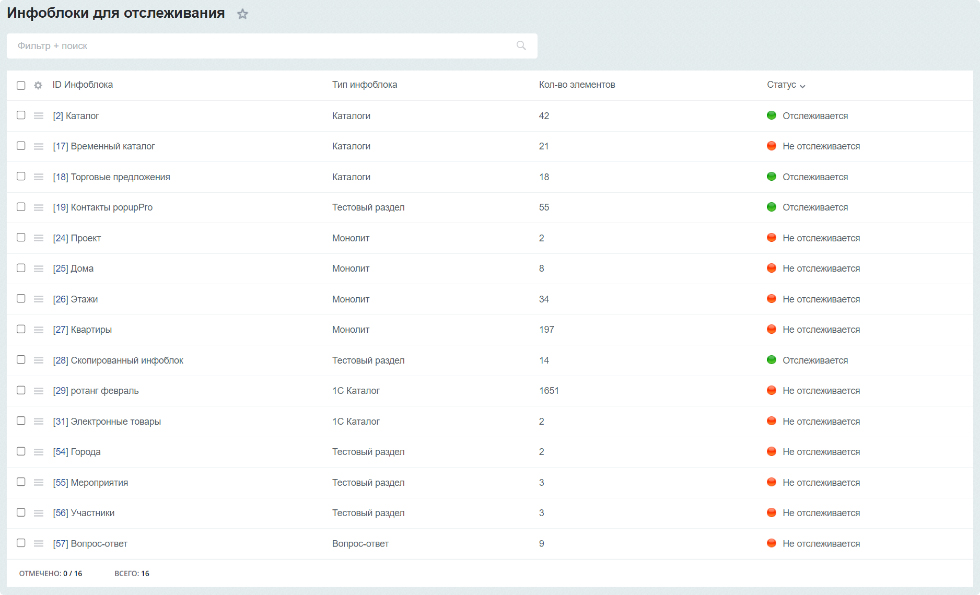This screenshot has height=595, width=980.
Task: Click the ID Инфоблока column header
Action: click(x=82, y=85)
